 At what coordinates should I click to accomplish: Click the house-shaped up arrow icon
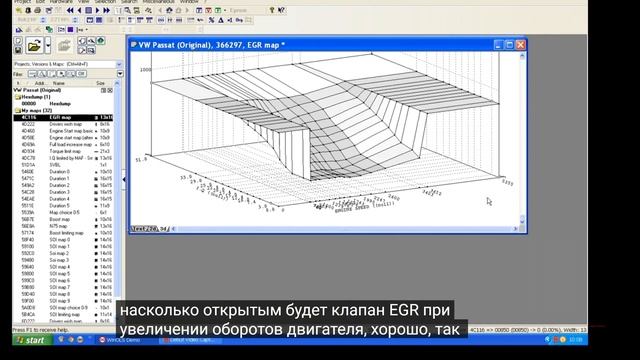click(x=169, y=10)
